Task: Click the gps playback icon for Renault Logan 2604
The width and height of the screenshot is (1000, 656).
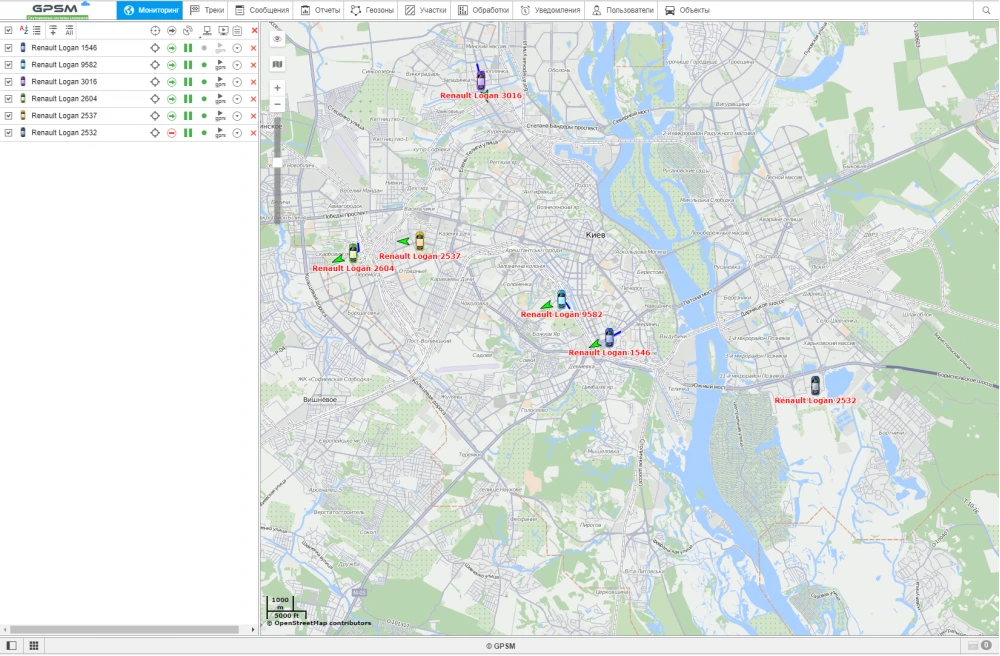Action: (x=220, y=98)
